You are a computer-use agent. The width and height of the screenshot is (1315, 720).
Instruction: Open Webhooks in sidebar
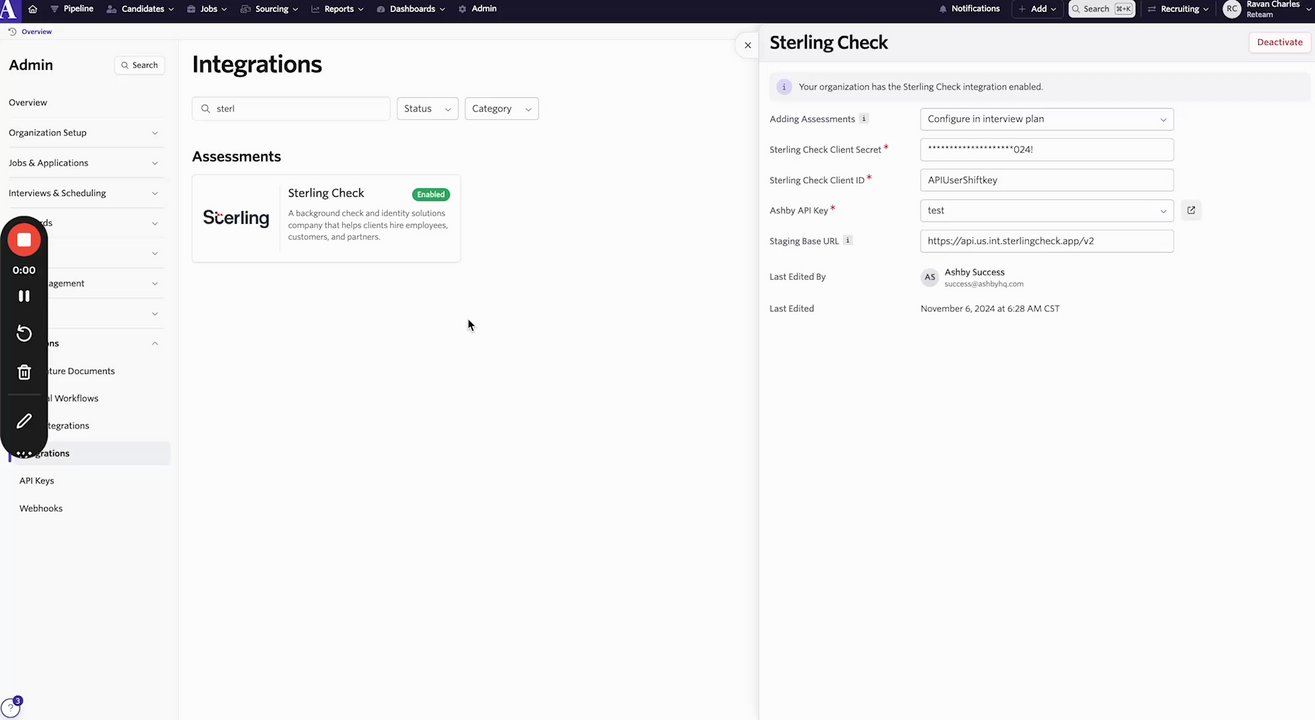coord(41,509)
